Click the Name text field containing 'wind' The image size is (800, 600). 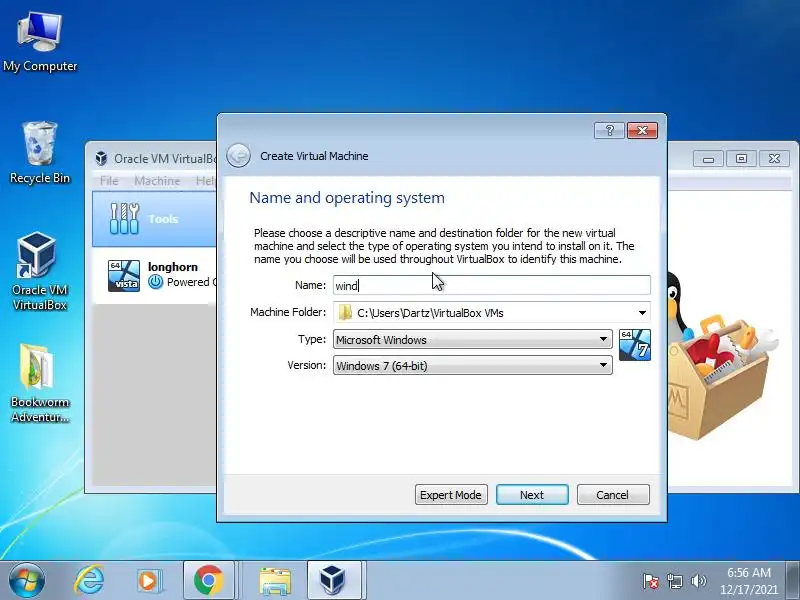pyautogui.click(x=492, y=285)
